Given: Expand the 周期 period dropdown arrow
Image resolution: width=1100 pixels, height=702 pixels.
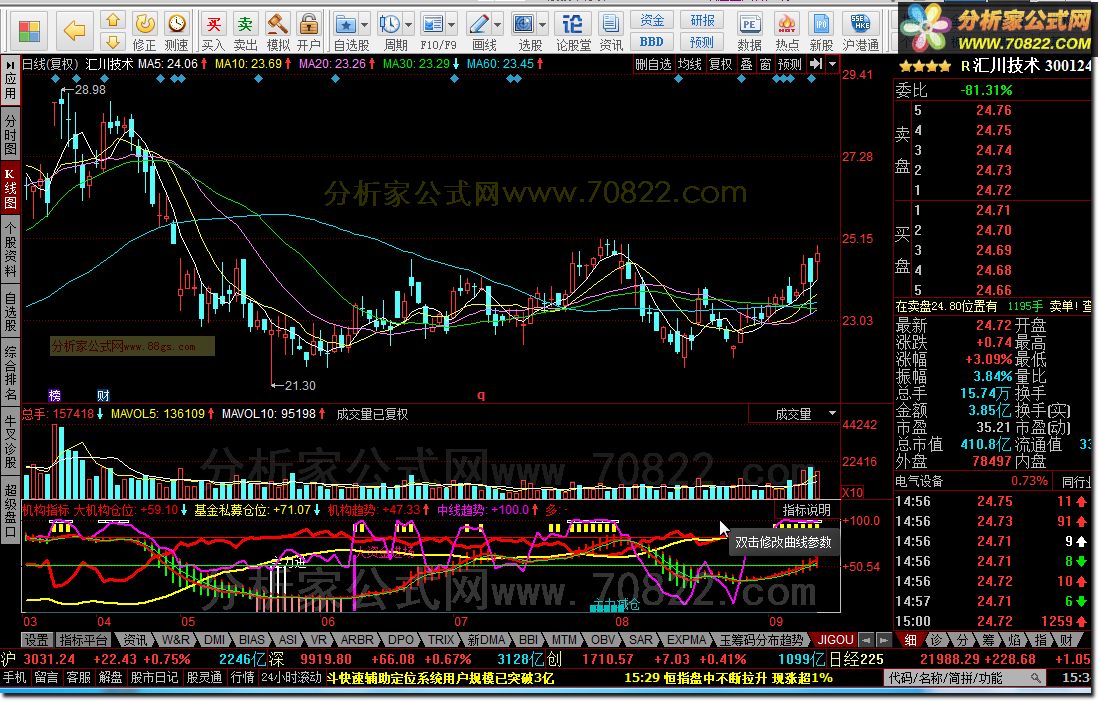Looking at the screenshot, I should click(x=408, y=25).
